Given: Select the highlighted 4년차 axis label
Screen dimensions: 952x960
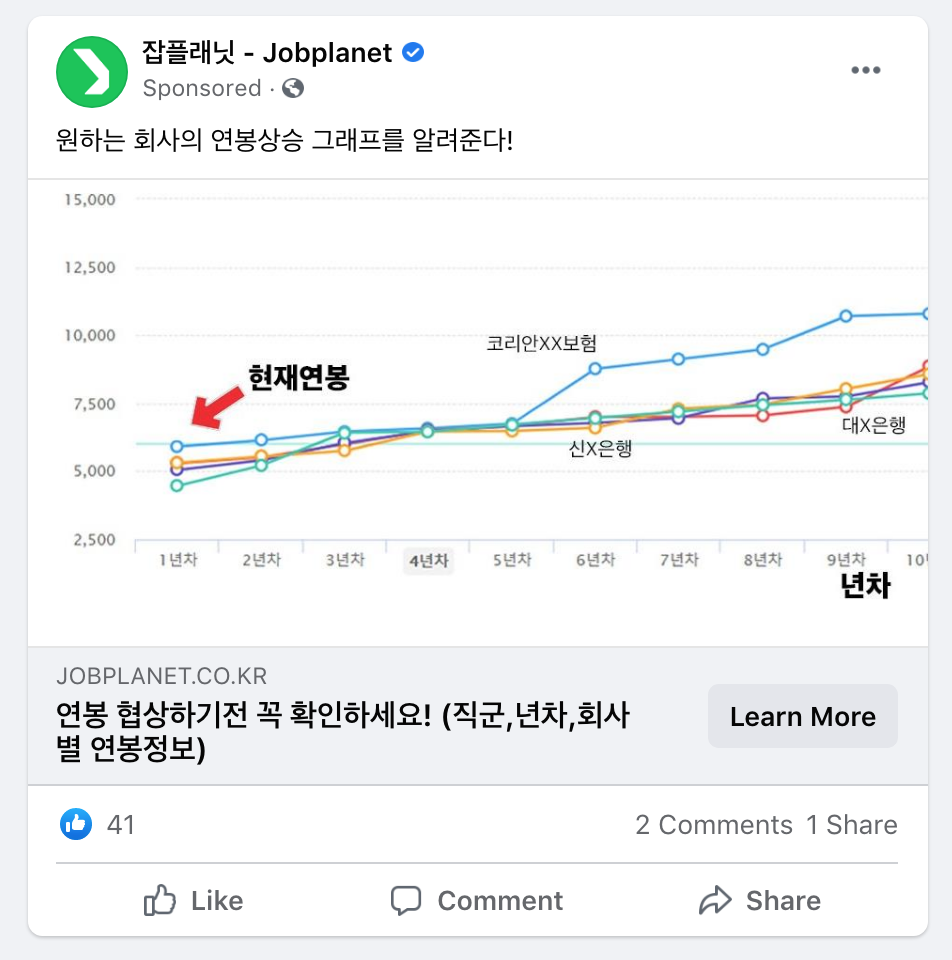Looking at the screenshot, I should click(429, 560).
